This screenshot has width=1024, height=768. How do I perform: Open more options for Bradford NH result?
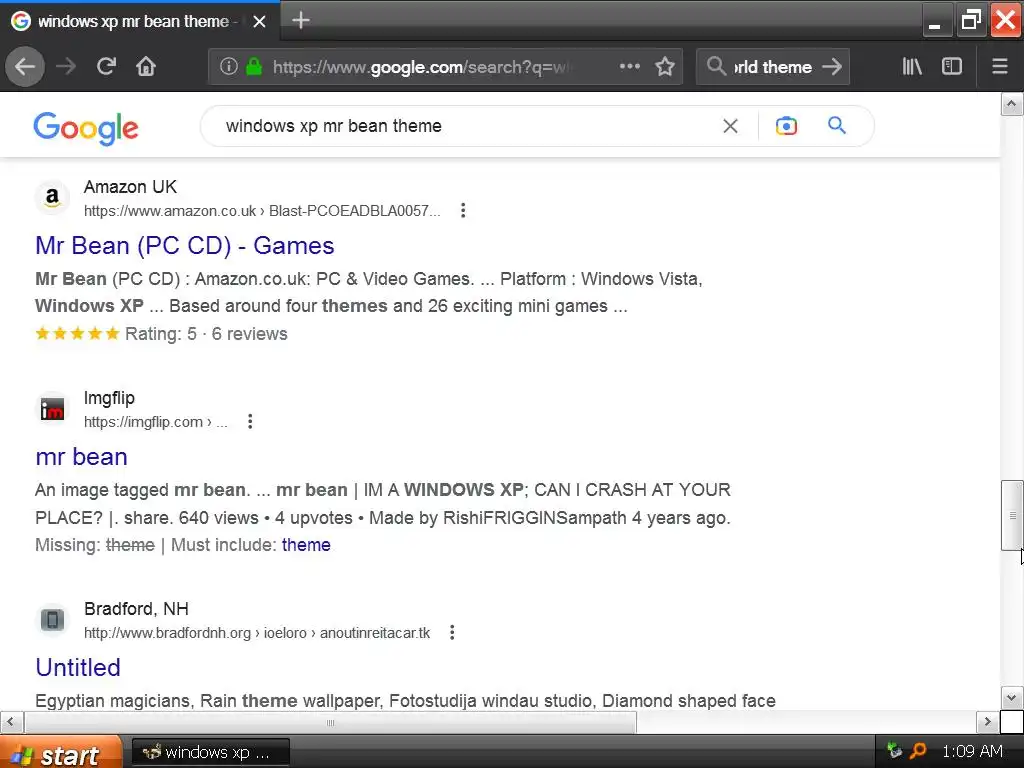(452, 632)
